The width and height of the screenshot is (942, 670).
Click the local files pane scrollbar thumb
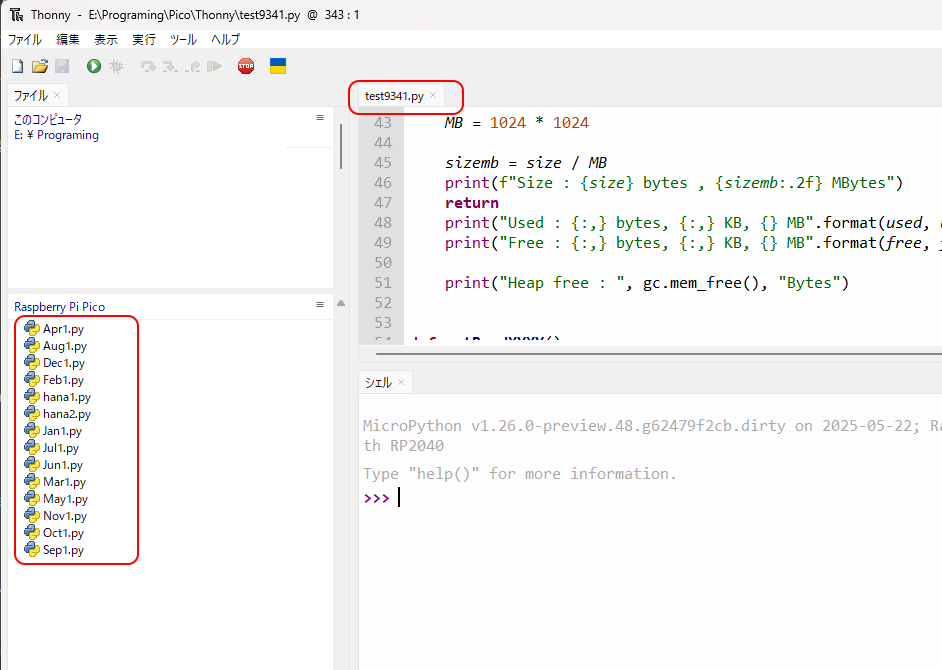(341, 146)
